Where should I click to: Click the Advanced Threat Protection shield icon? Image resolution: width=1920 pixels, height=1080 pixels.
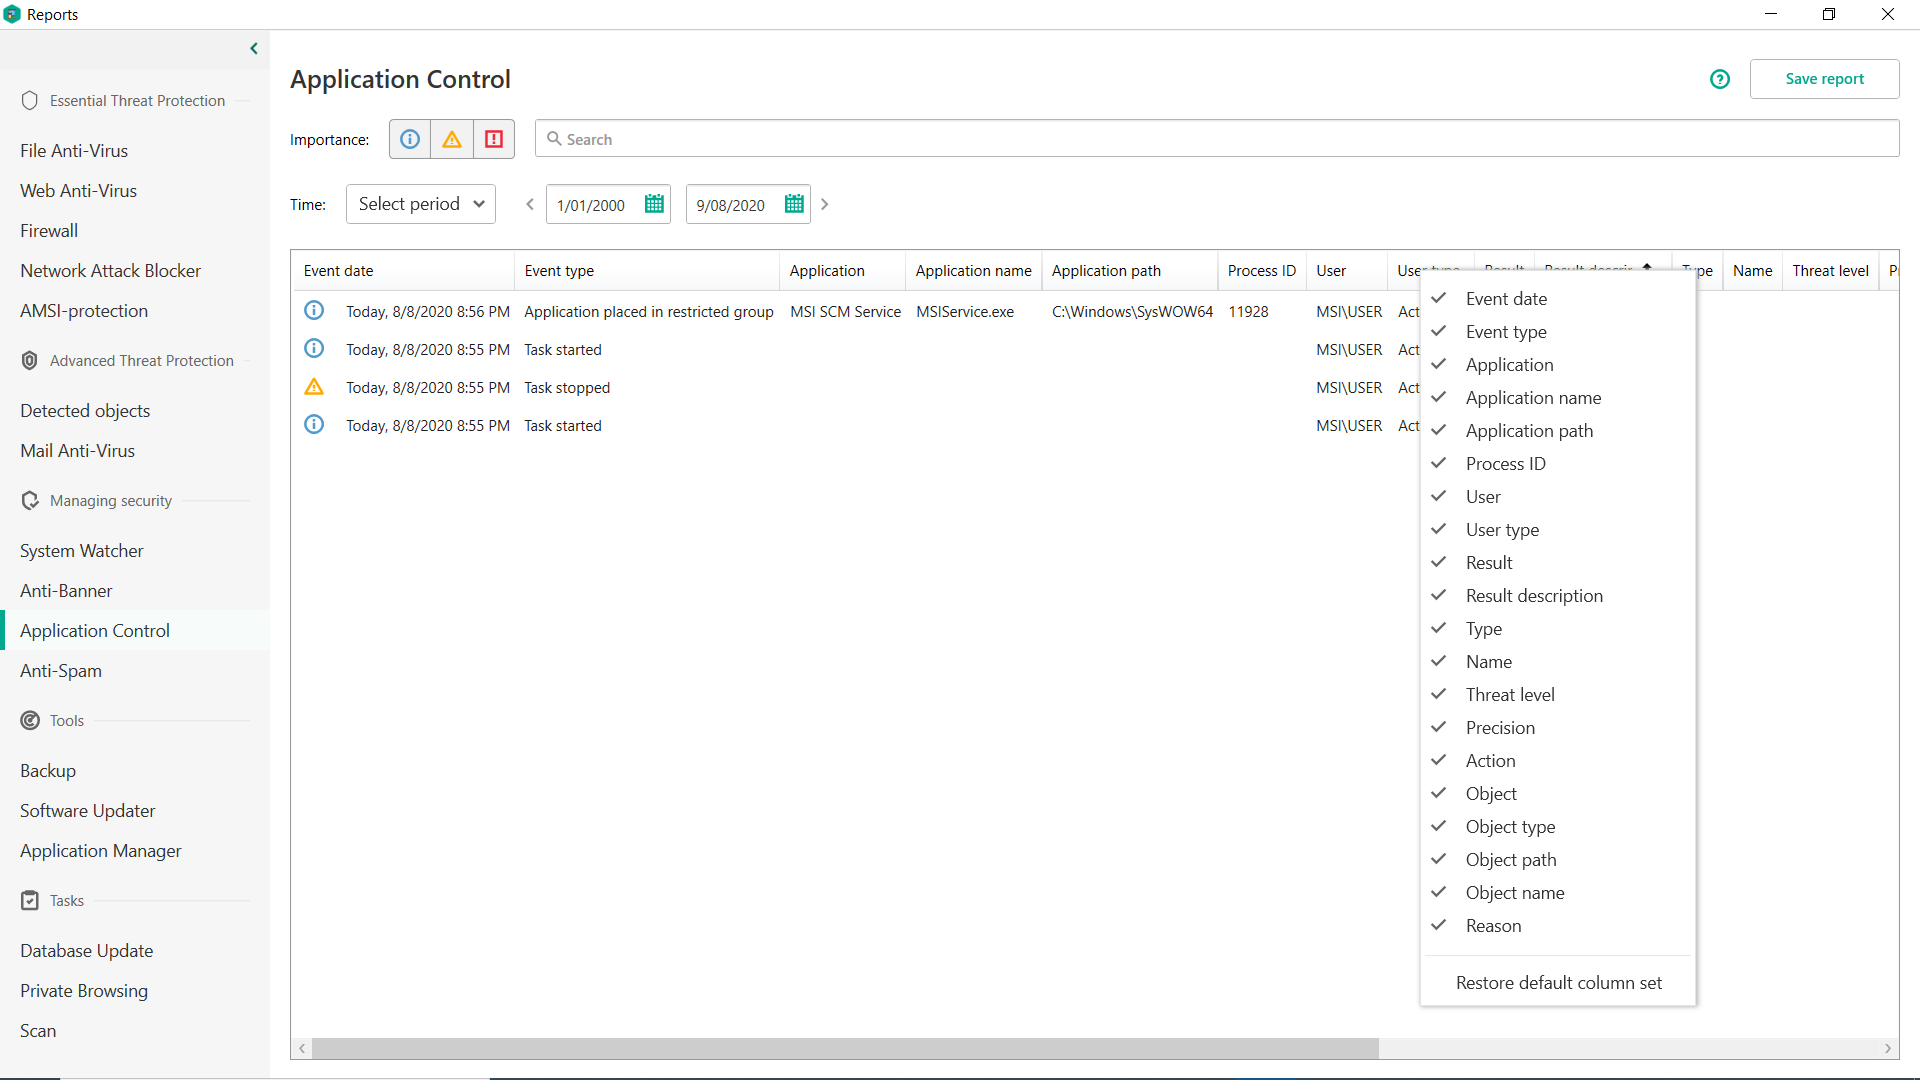coord(30,360)
